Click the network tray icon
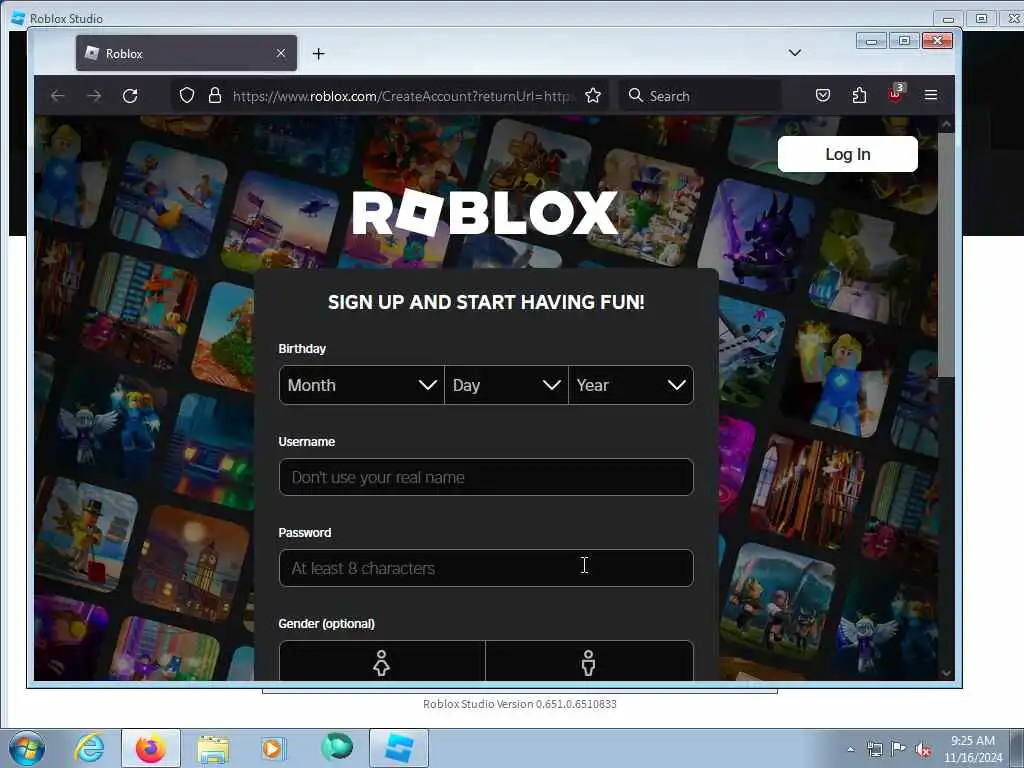This screenshot has height=768, width=1024. [x=874, y=749]
